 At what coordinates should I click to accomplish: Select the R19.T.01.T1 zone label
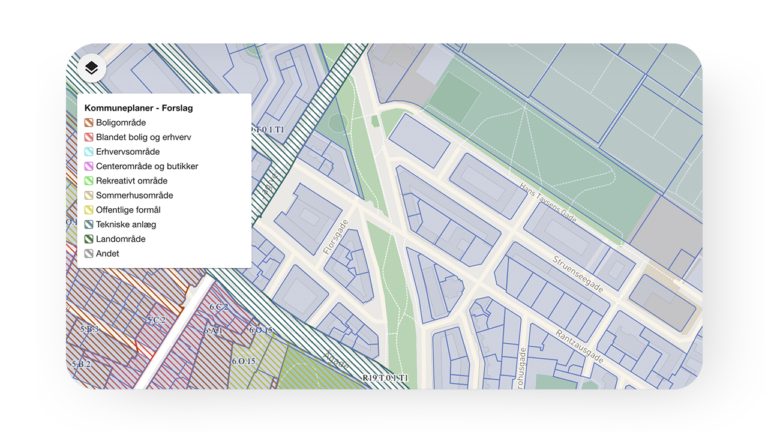[385, 378]
